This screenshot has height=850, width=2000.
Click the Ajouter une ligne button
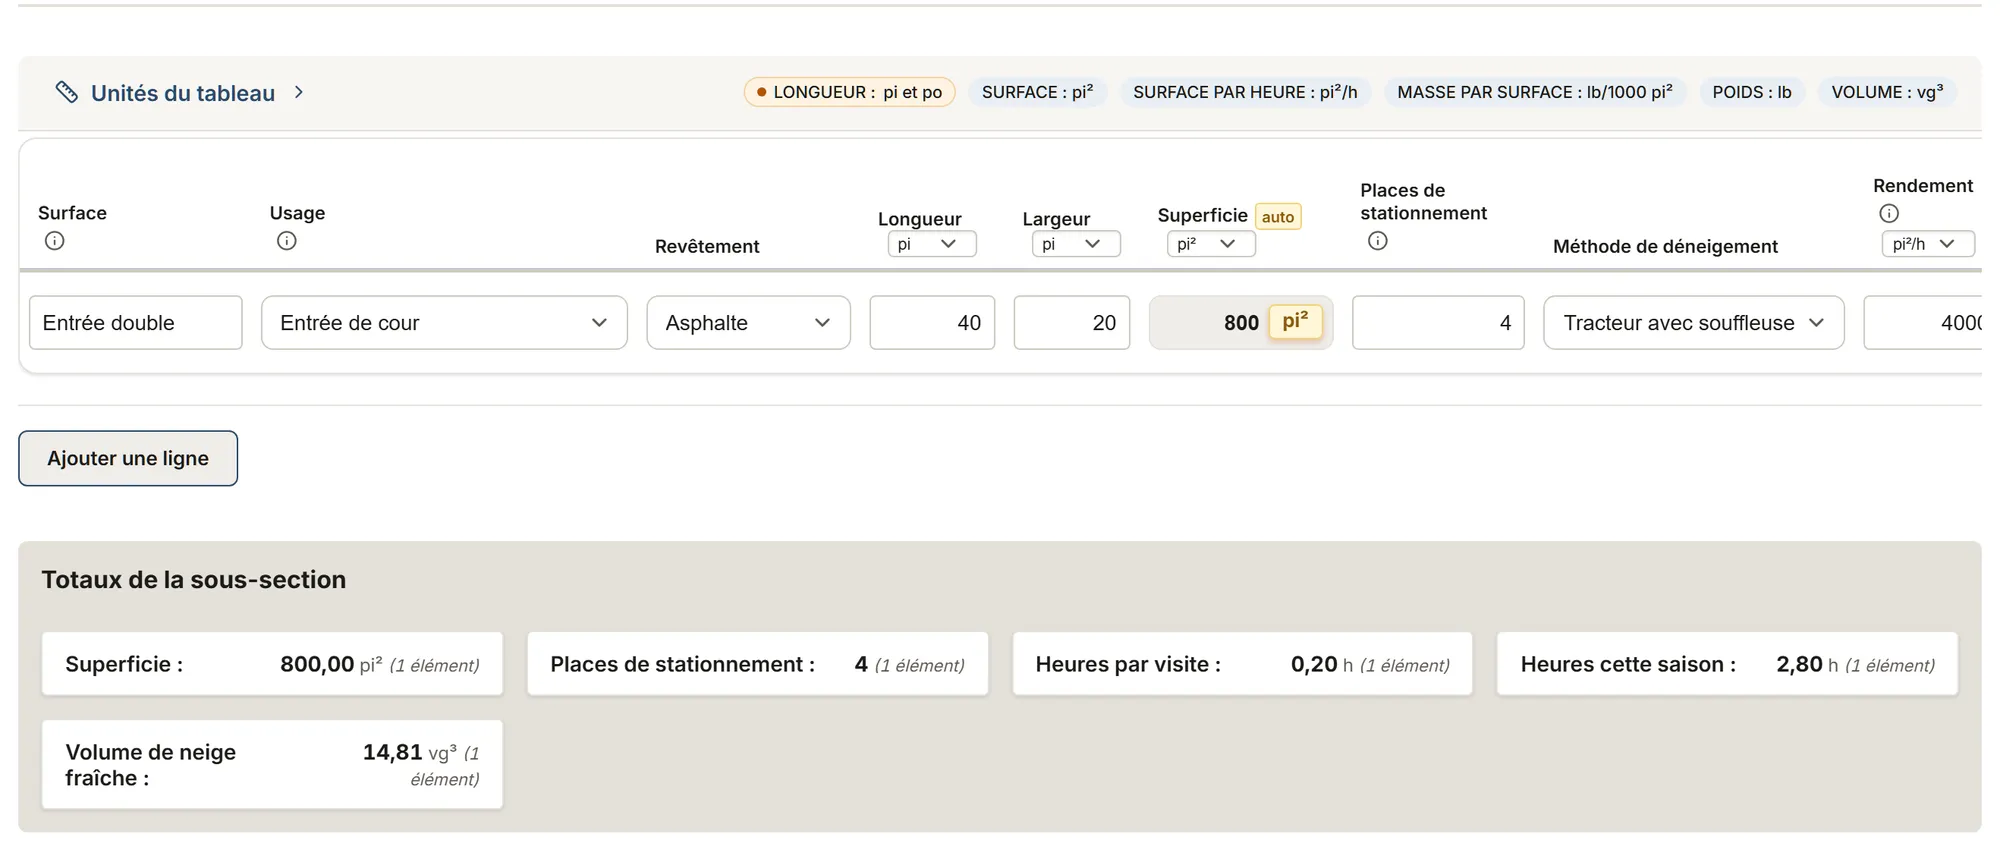point(128,458)
